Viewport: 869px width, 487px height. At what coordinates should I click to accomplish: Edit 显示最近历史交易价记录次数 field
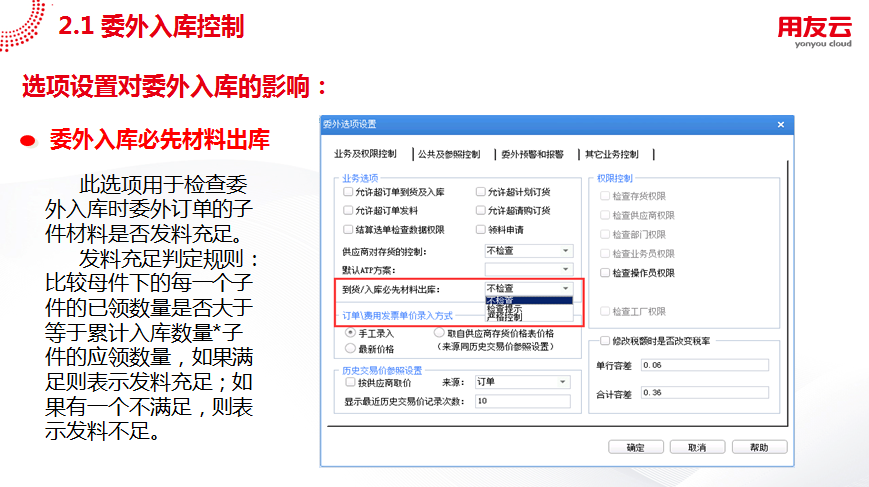pyautogui.click(x=523, y=401)
